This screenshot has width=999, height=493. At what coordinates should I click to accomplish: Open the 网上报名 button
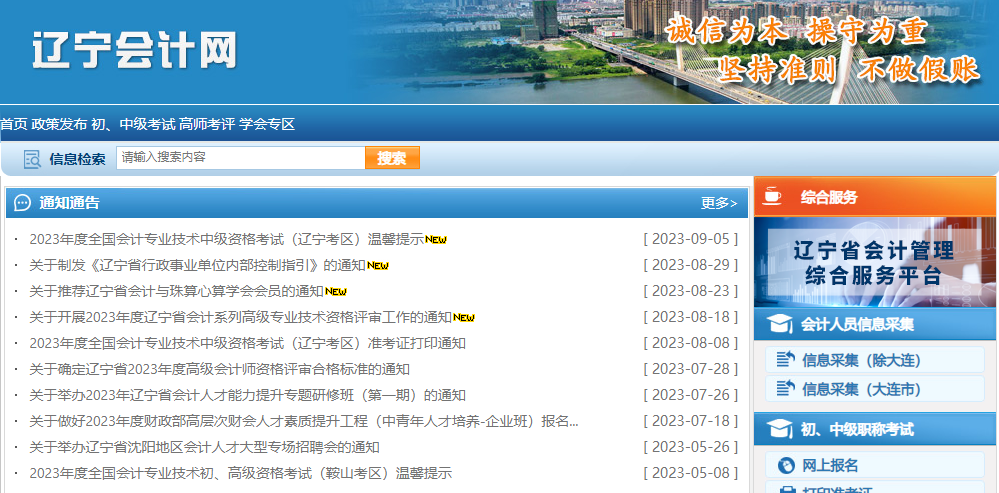(875, 465)
